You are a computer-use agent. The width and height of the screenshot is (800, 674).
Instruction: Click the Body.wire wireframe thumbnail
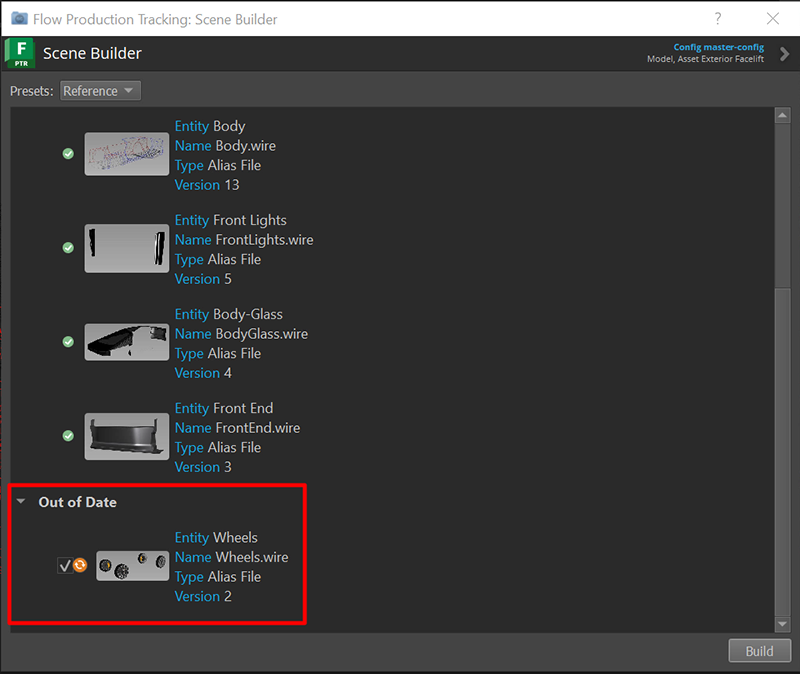click(127, 154)
